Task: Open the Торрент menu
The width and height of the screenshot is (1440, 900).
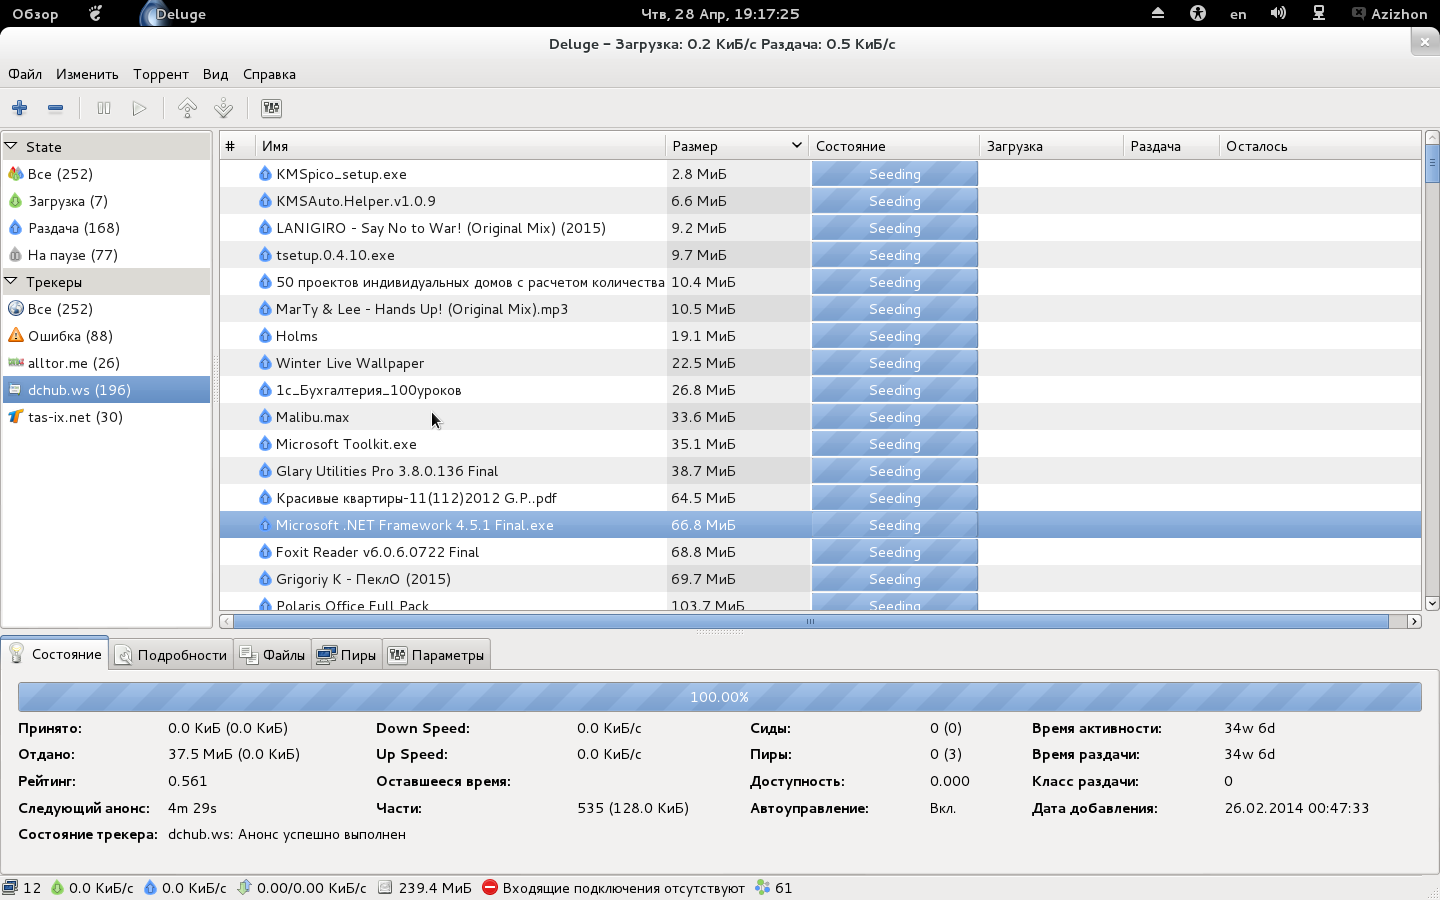Action: pos(161,74)
